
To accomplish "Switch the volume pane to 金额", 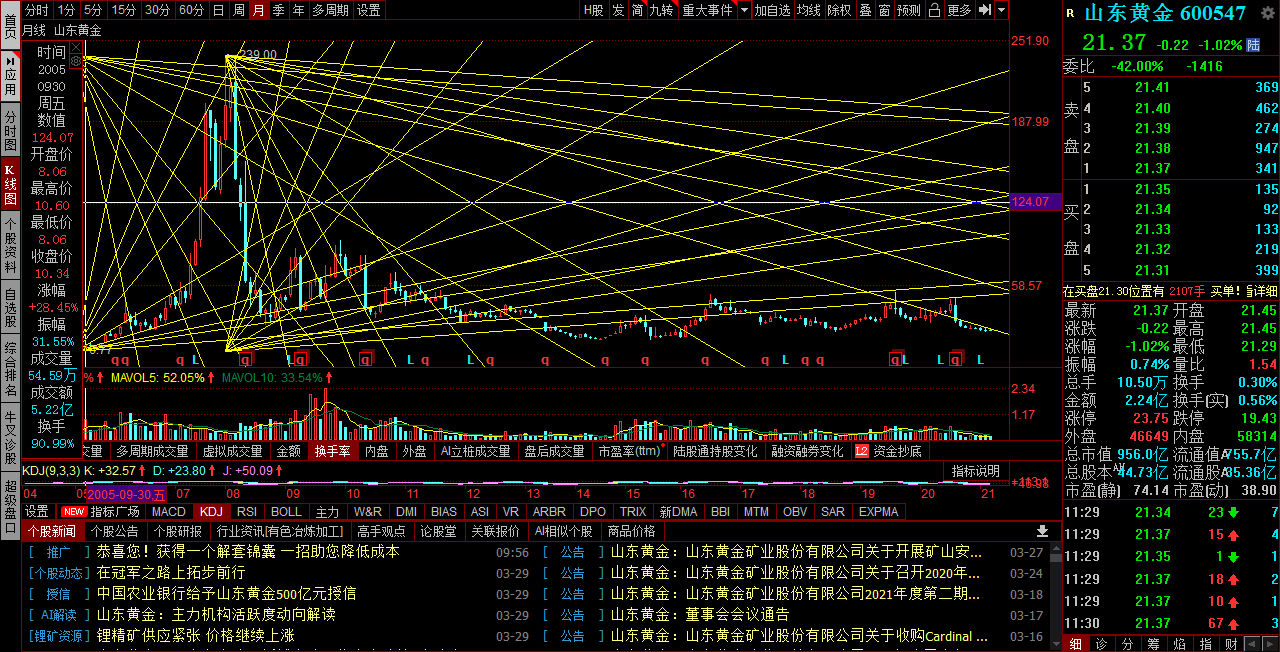I will point(289,451).
